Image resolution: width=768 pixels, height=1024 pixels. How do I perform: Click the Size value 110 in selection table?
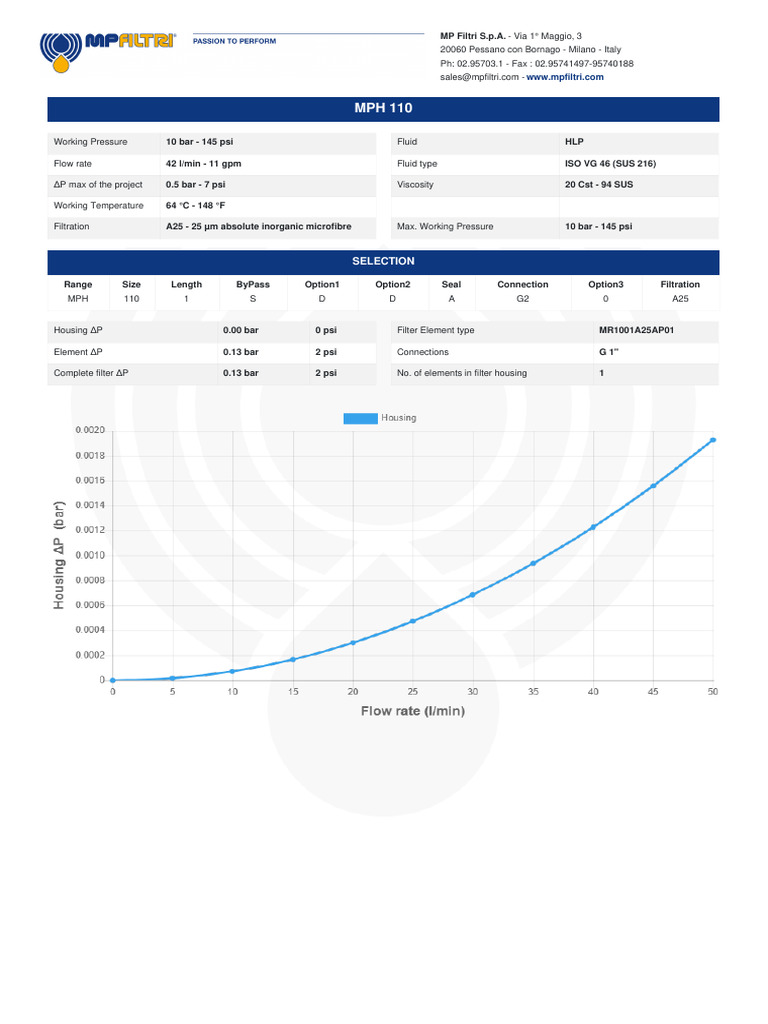click(131, 299)
